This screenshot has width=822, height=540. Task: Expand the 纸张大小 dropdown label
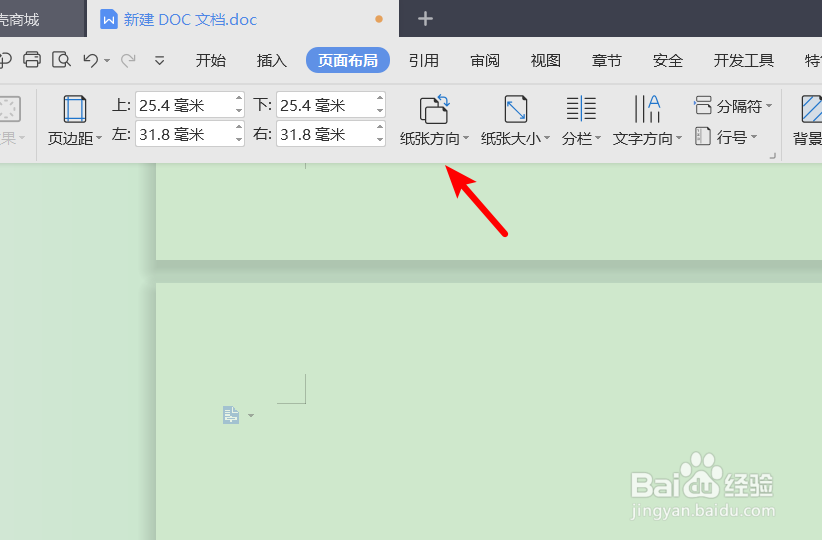point(515,138)
